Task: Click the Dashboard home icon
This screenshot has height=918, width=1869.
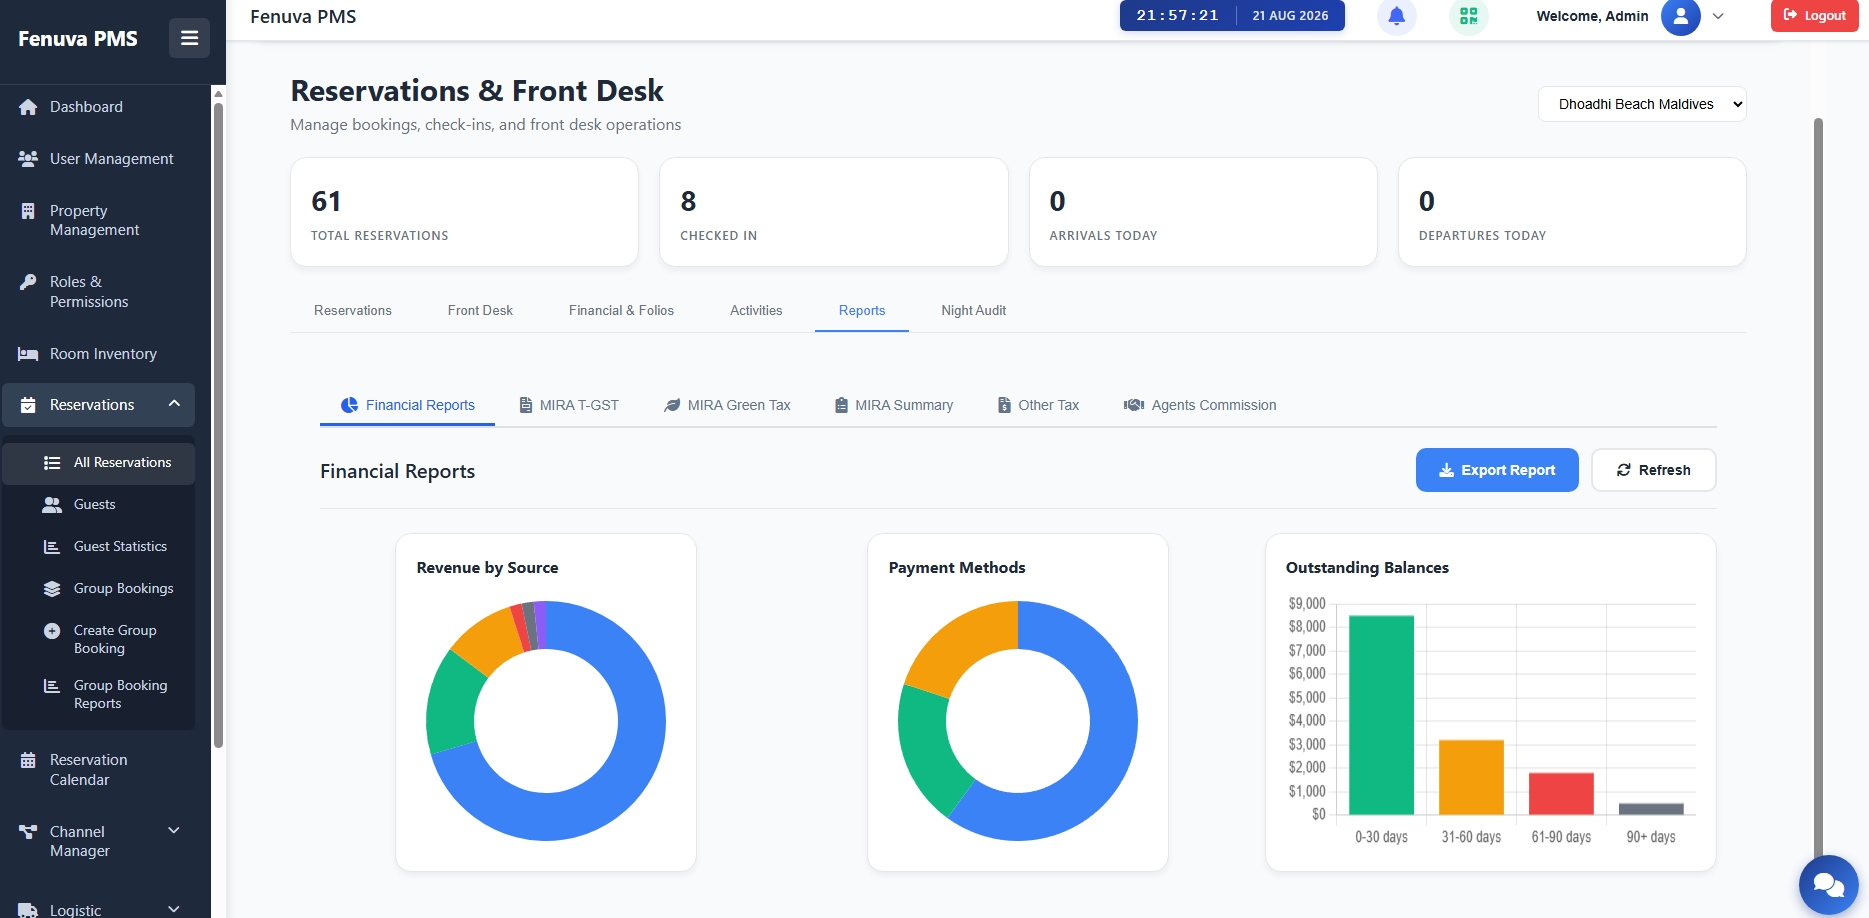Action: click(x=28, y=107)
